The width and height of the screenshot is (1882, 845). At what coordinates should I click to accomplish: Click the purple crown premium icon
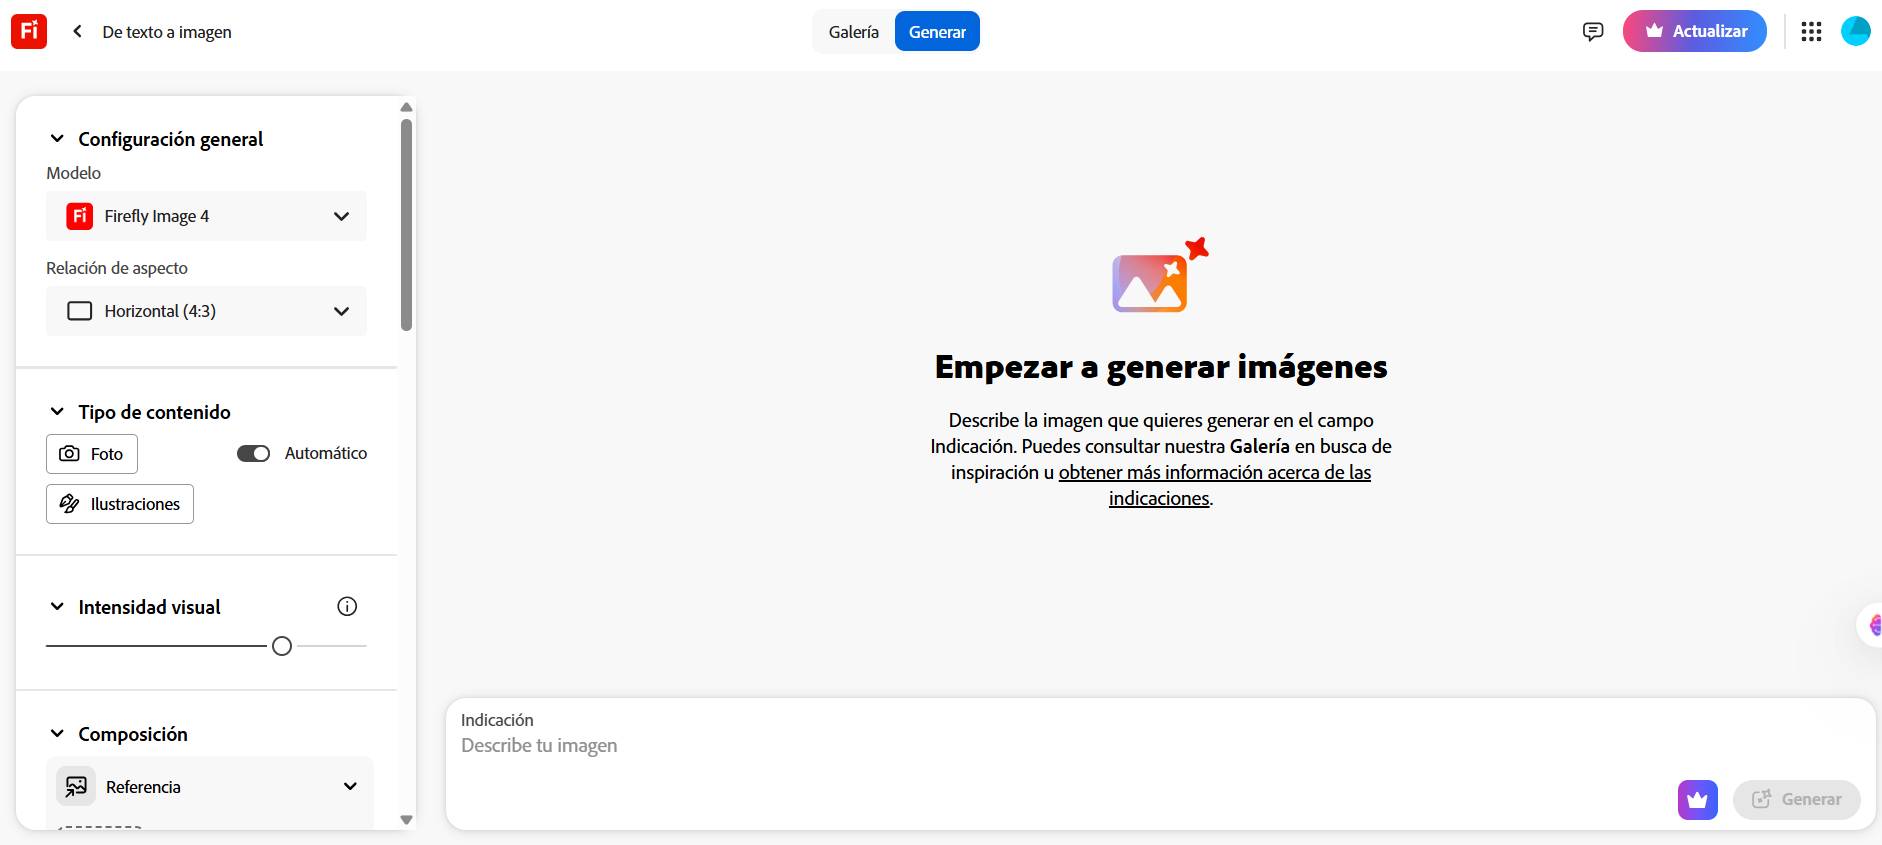(1697, 800)
